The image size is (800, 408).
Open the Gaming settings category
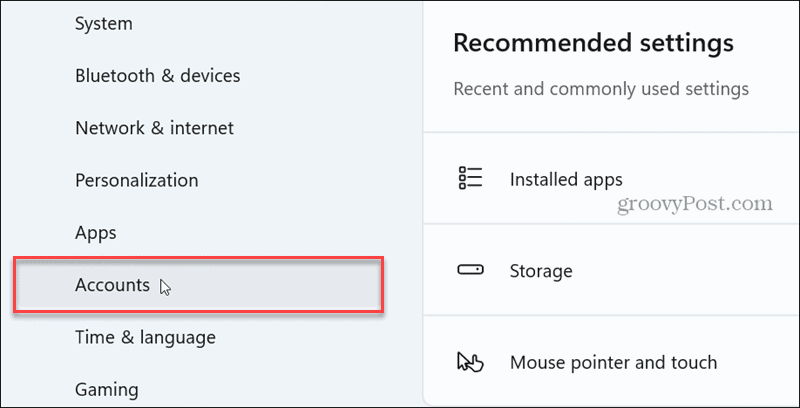[106, 389]
